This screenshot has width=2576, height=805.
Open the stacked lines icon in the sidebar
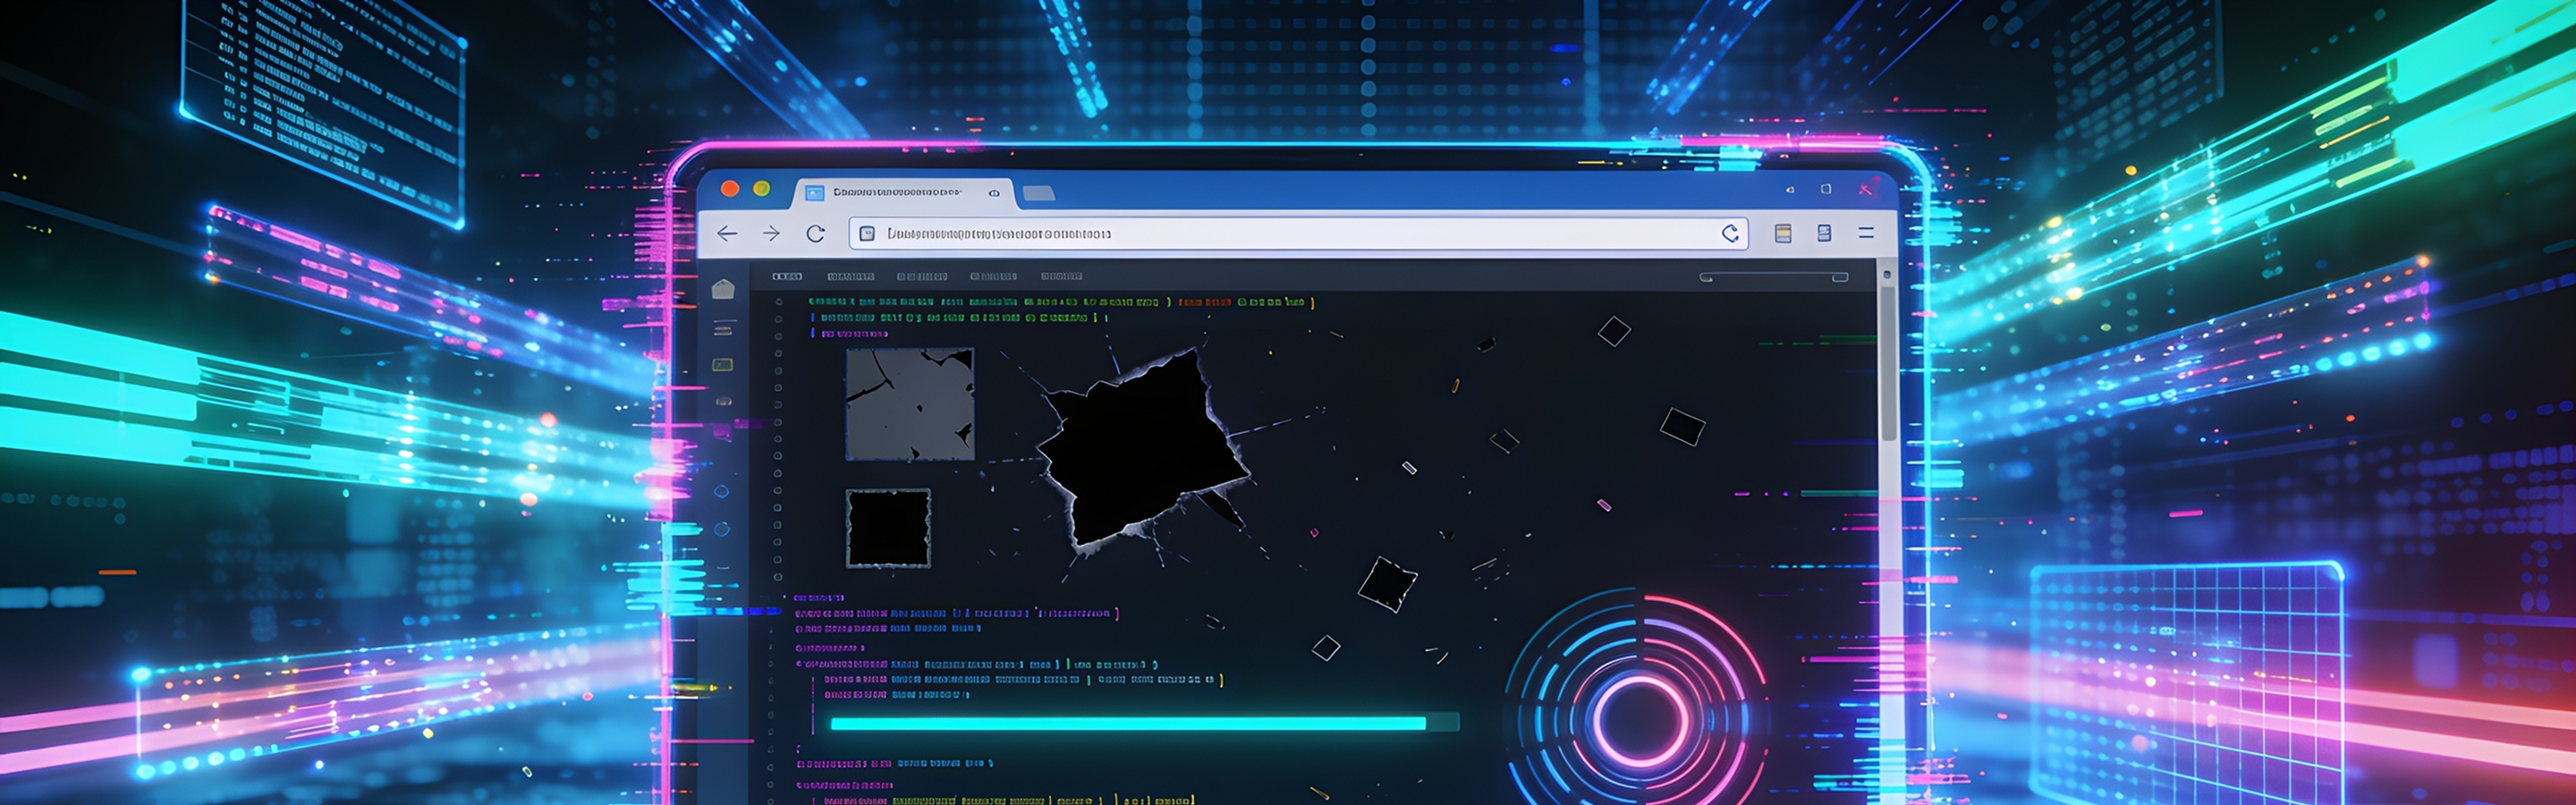pyautogui.click(x=723, y=329)
